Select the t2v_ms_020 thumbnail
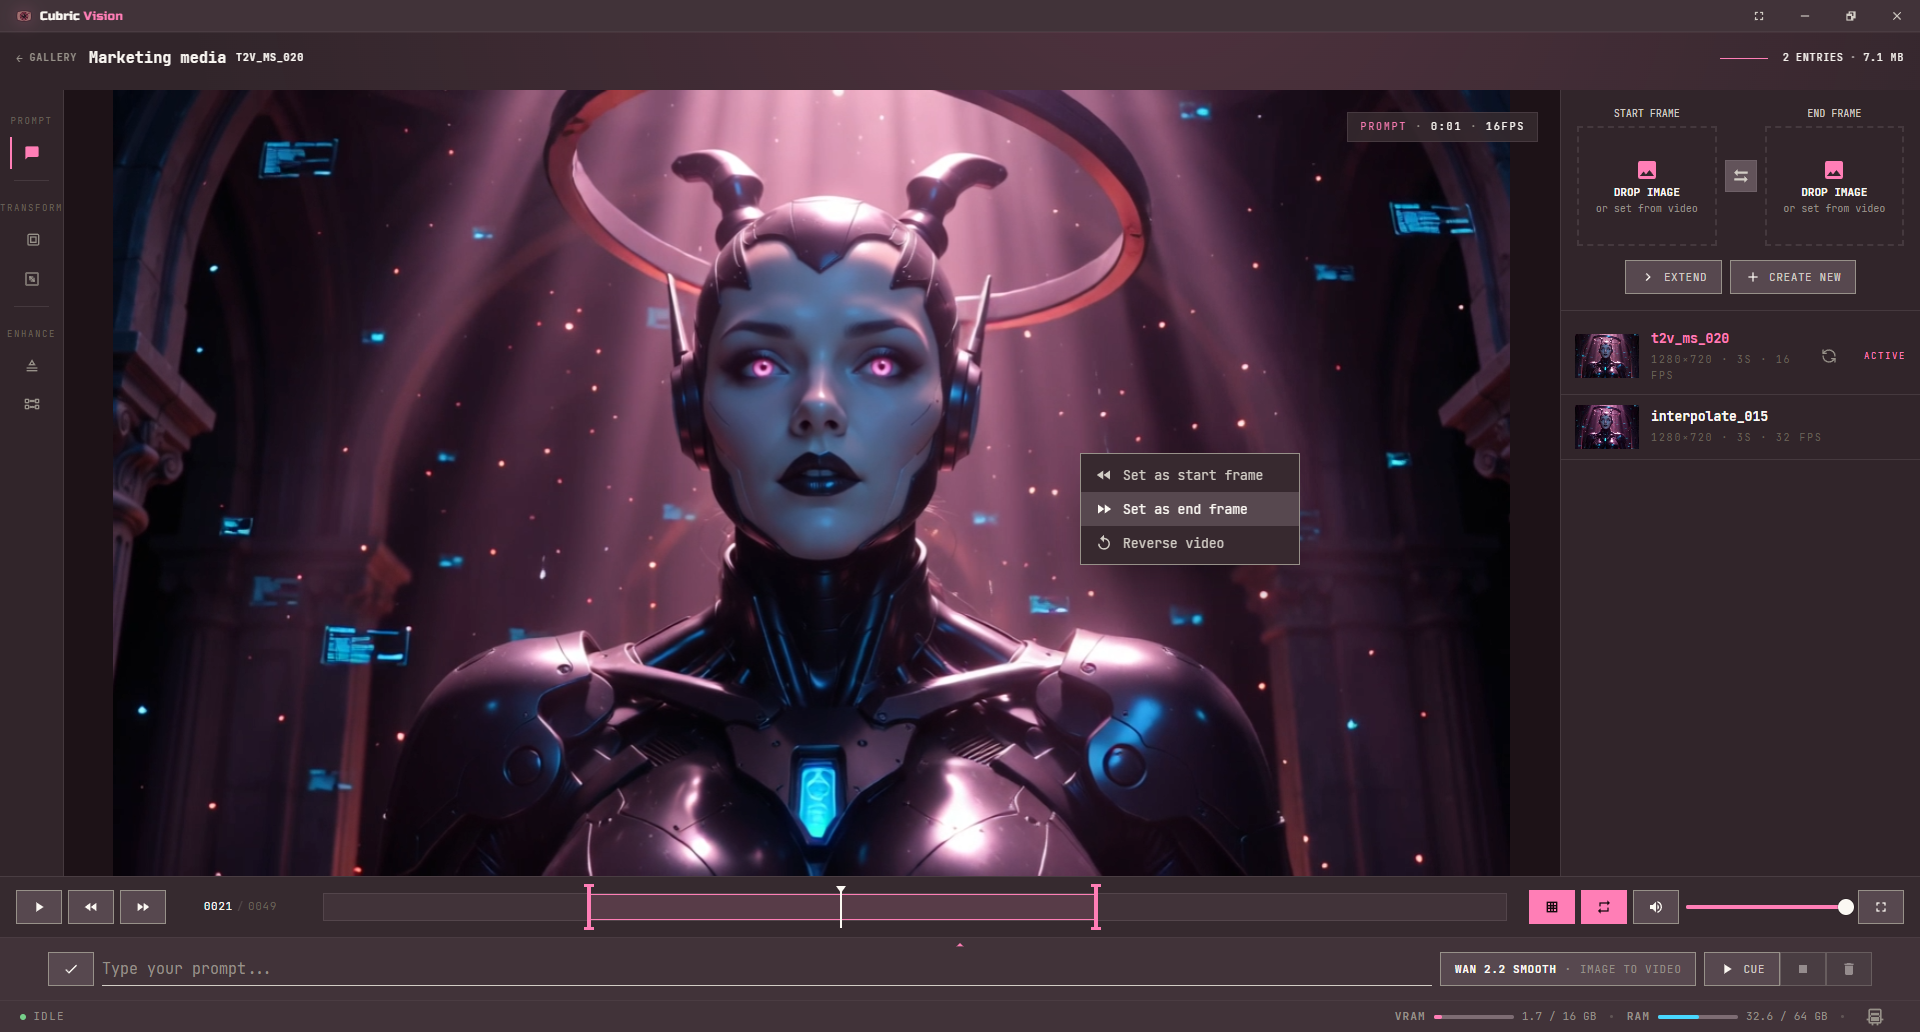The width and height of the screenshot is (1920, 1032). [x=1607, y=356]
